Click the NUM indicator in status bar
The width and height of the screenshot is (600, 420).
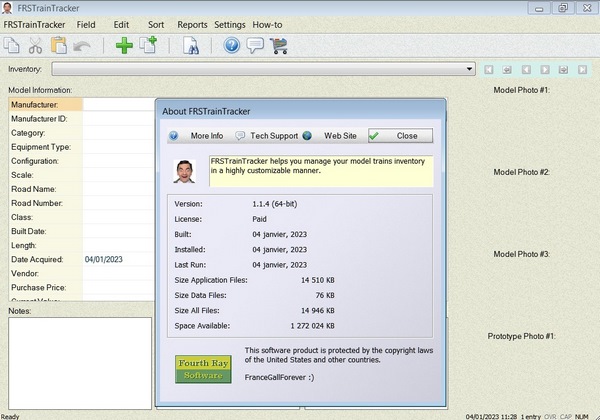pyautogui.click(x=582, y=417)
